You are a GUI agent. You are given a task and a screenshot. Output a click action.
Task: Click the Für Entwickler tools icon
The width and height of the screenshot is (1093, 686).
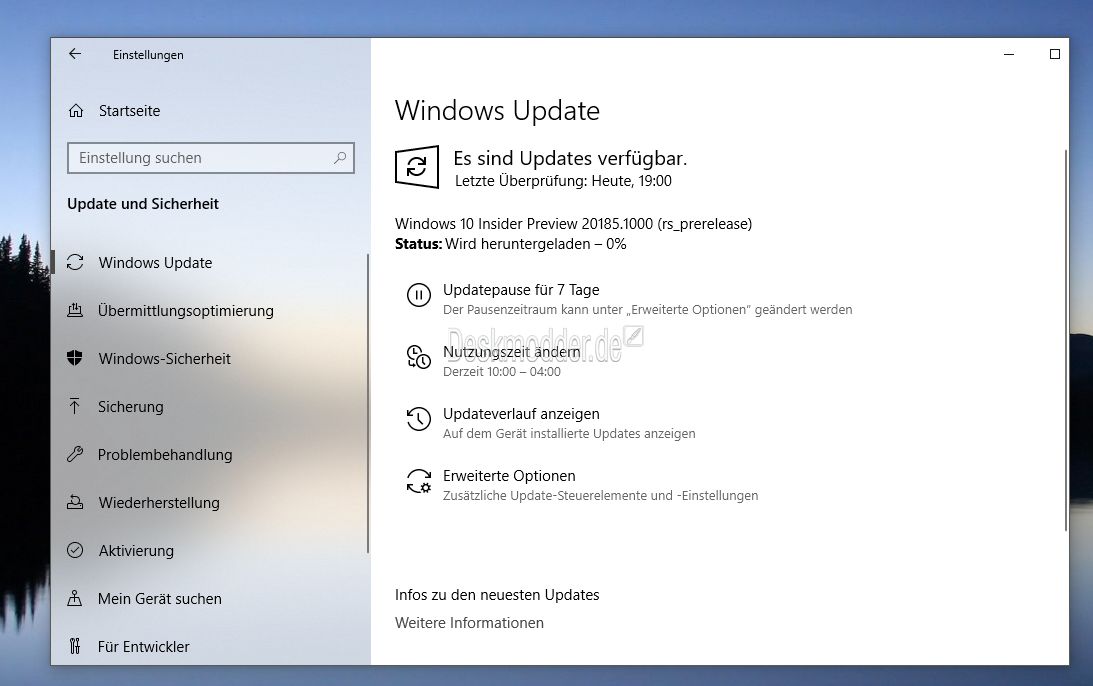[75, 646]
